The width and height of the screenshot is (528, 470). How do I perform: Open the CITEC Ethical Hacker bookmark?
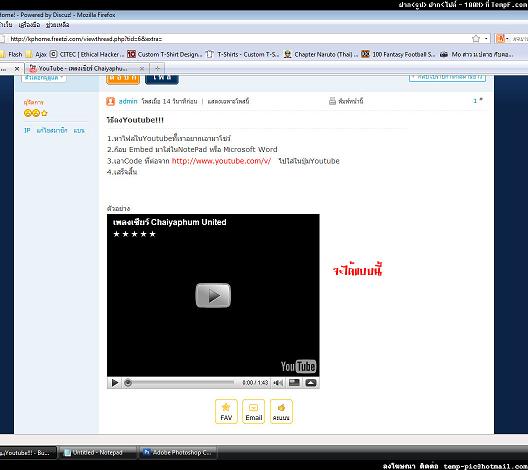(87, 54)
